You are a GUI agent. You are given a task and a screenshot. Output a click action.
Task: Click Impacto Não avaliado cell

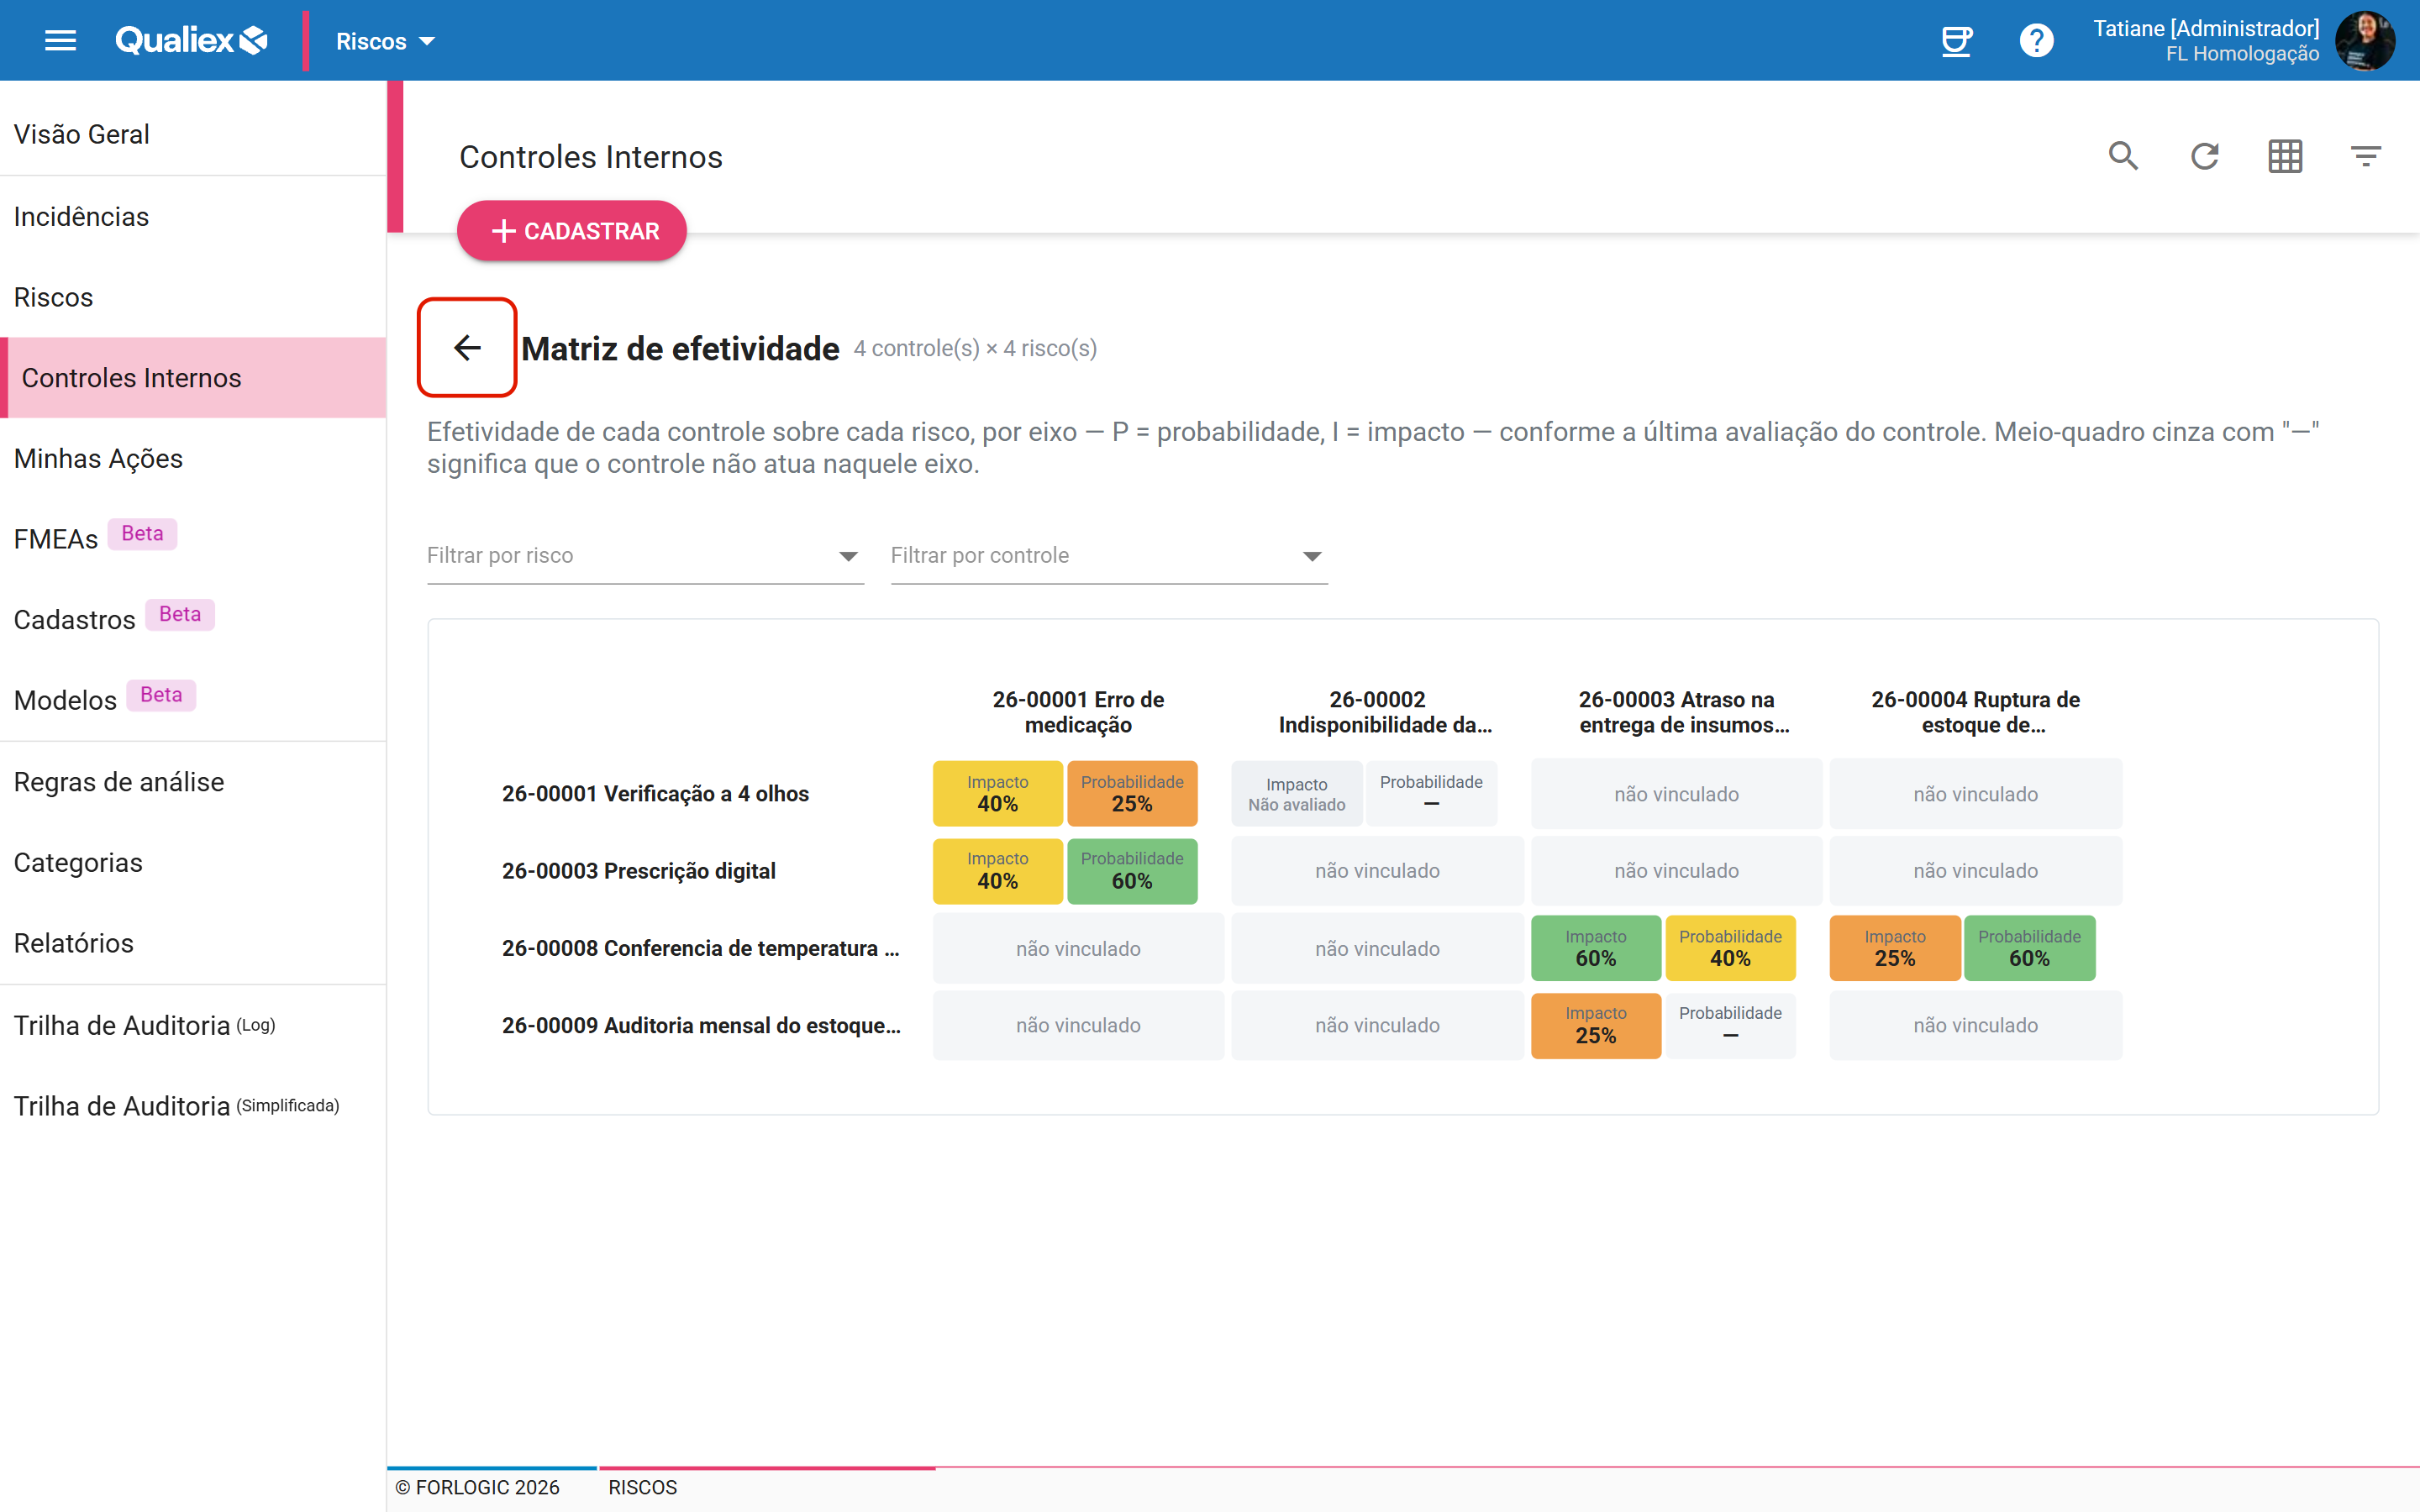tap(1296, 794)
